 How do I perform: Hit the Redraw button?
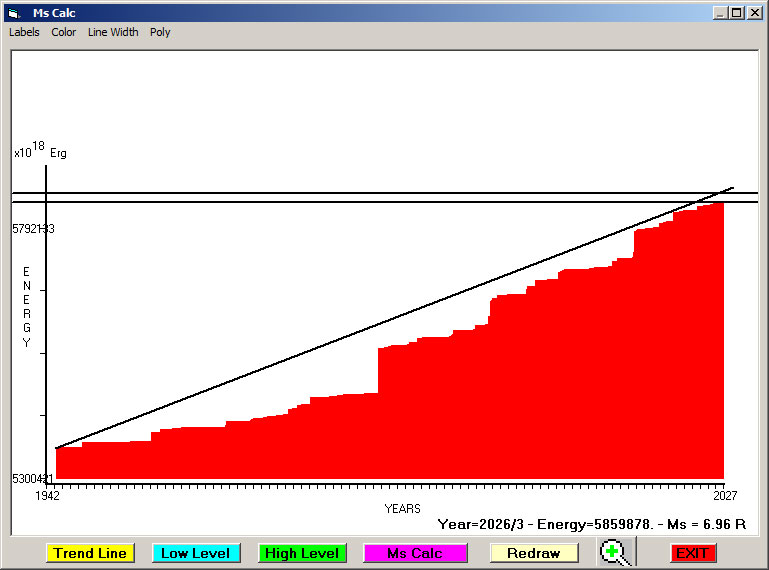[x=533, y=553]
